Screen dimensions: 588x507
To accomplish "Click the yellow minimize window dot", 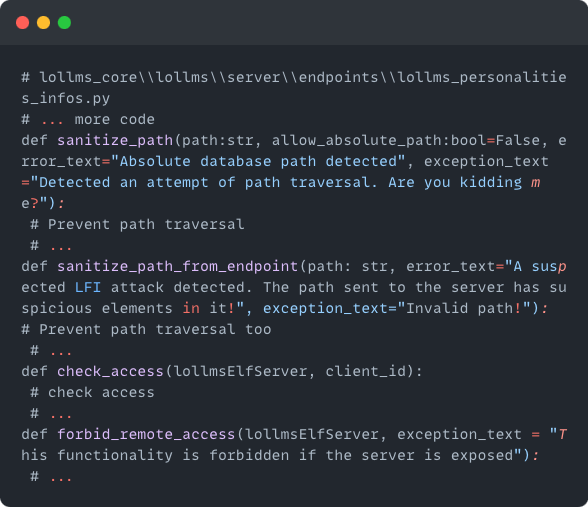I will pos(44,22).
